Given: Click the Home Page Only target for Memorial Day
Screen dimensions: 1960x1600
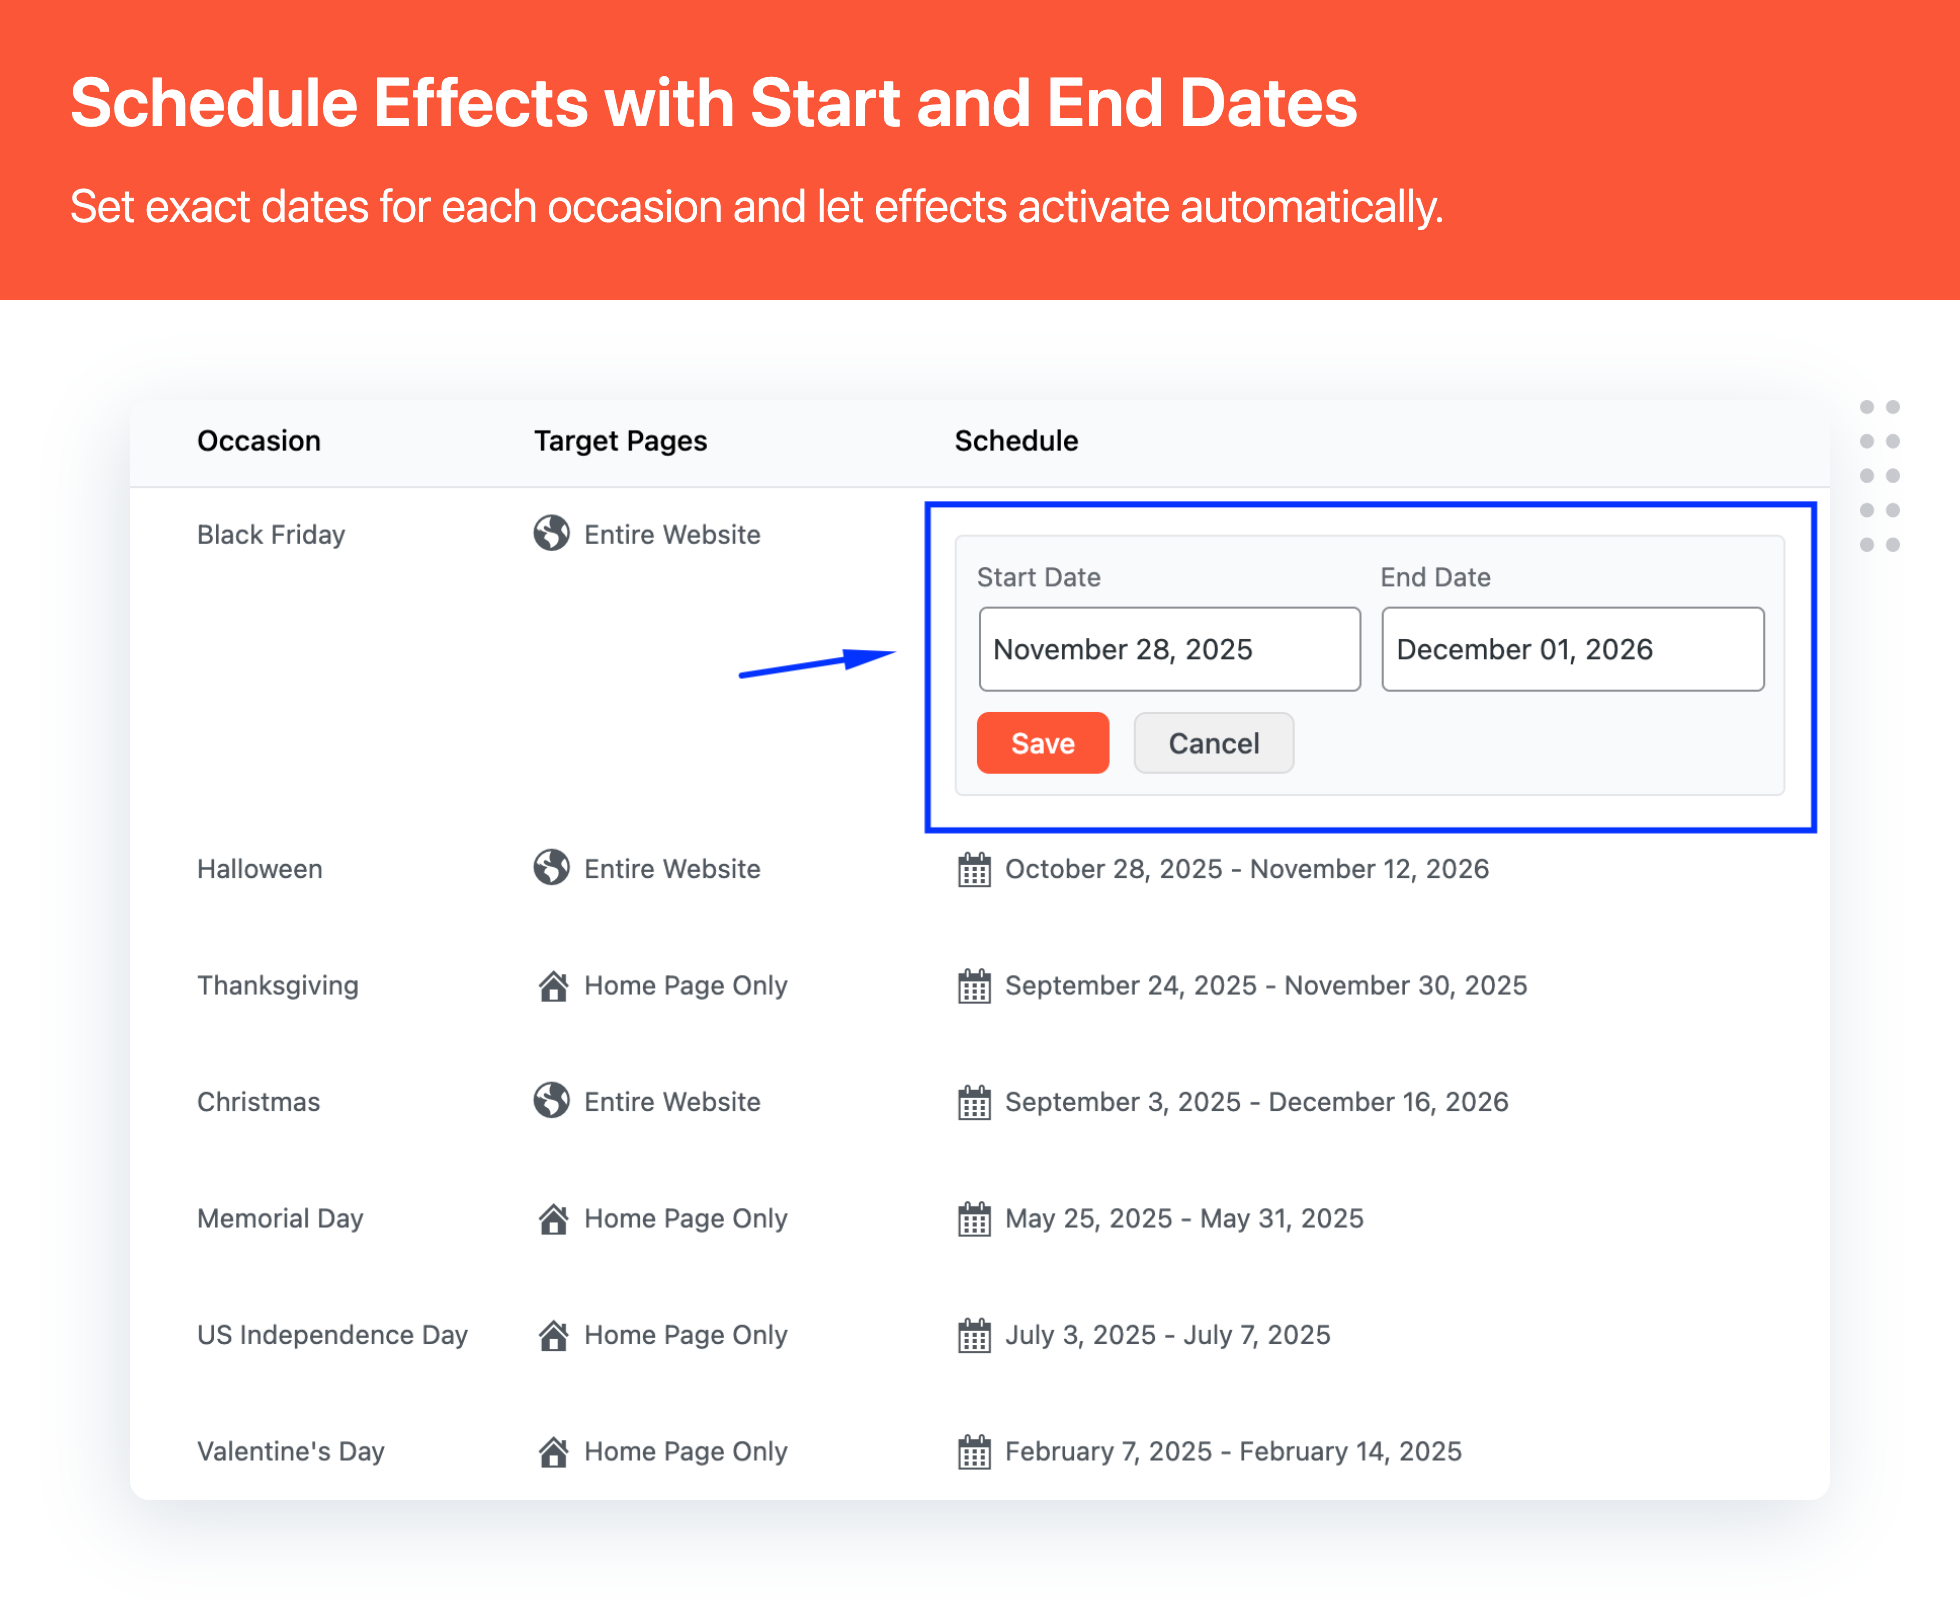Looking at the screenshot, I should [x=686, y=1219].
